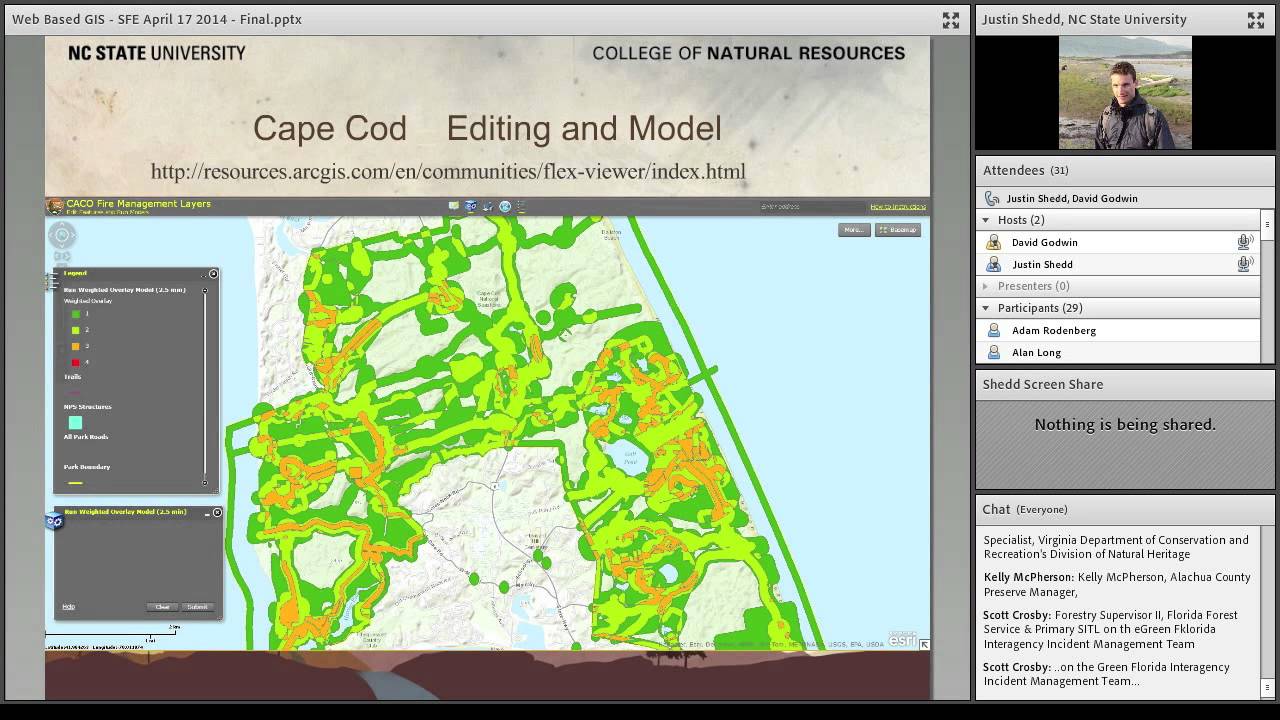
Task: Maximize the presentation share pod
Action: click(x=950, y=20)
